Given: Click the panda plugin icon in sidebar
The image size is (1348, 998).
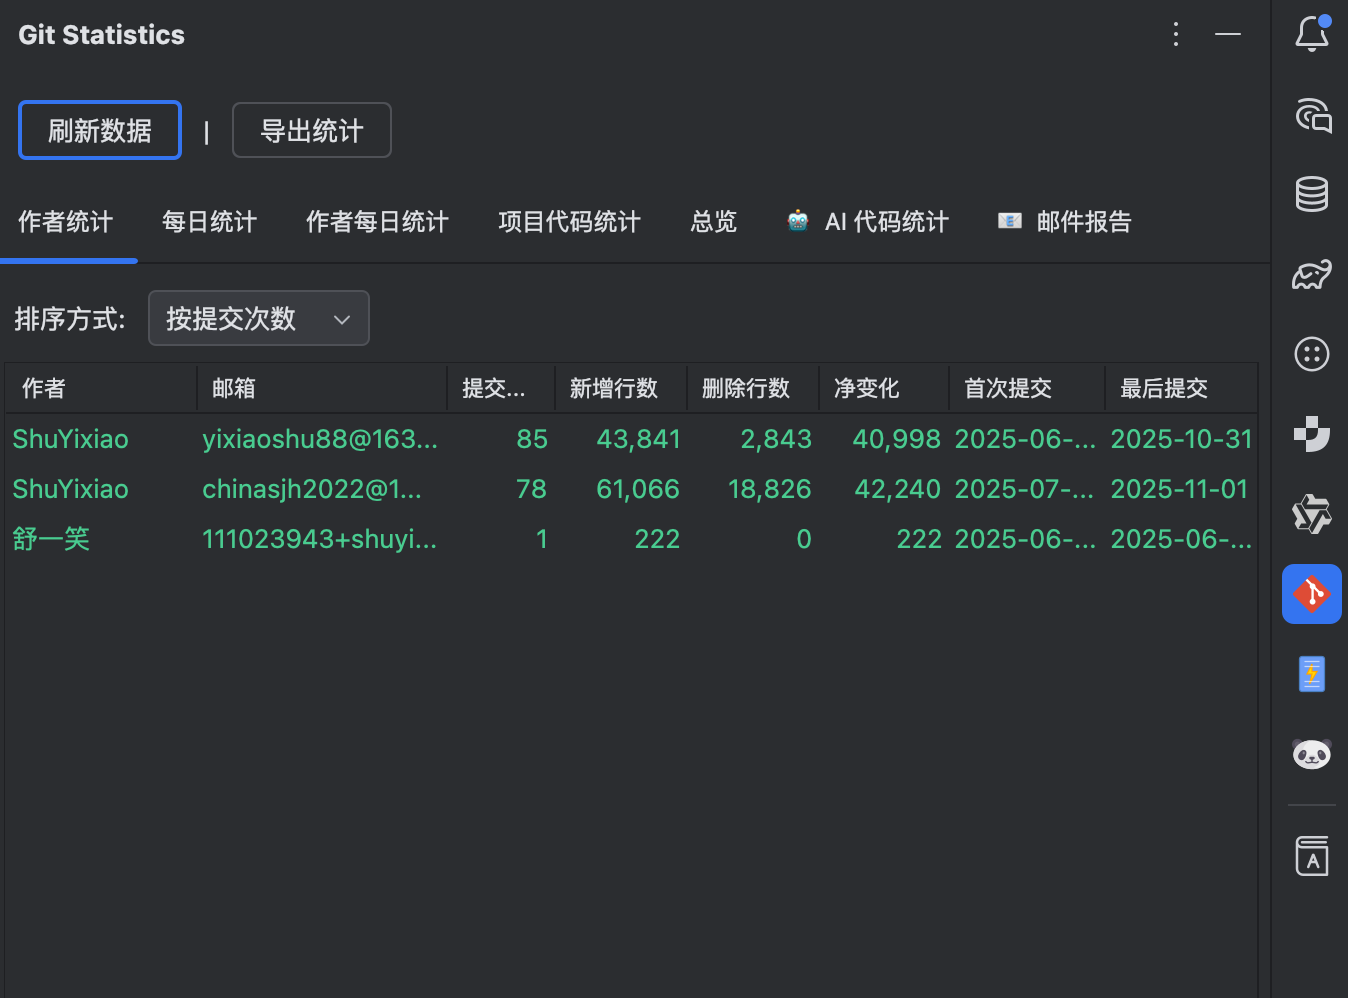Looking at the screenshot, I should 1311,754.
